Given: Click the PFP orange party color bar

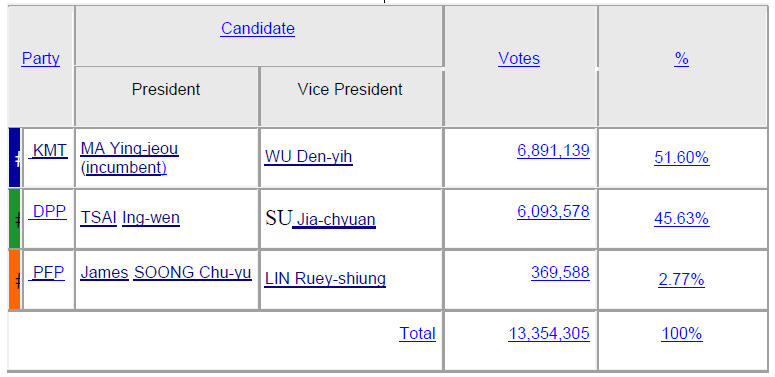Looking at the screenshot, I should tap(15, 280).
